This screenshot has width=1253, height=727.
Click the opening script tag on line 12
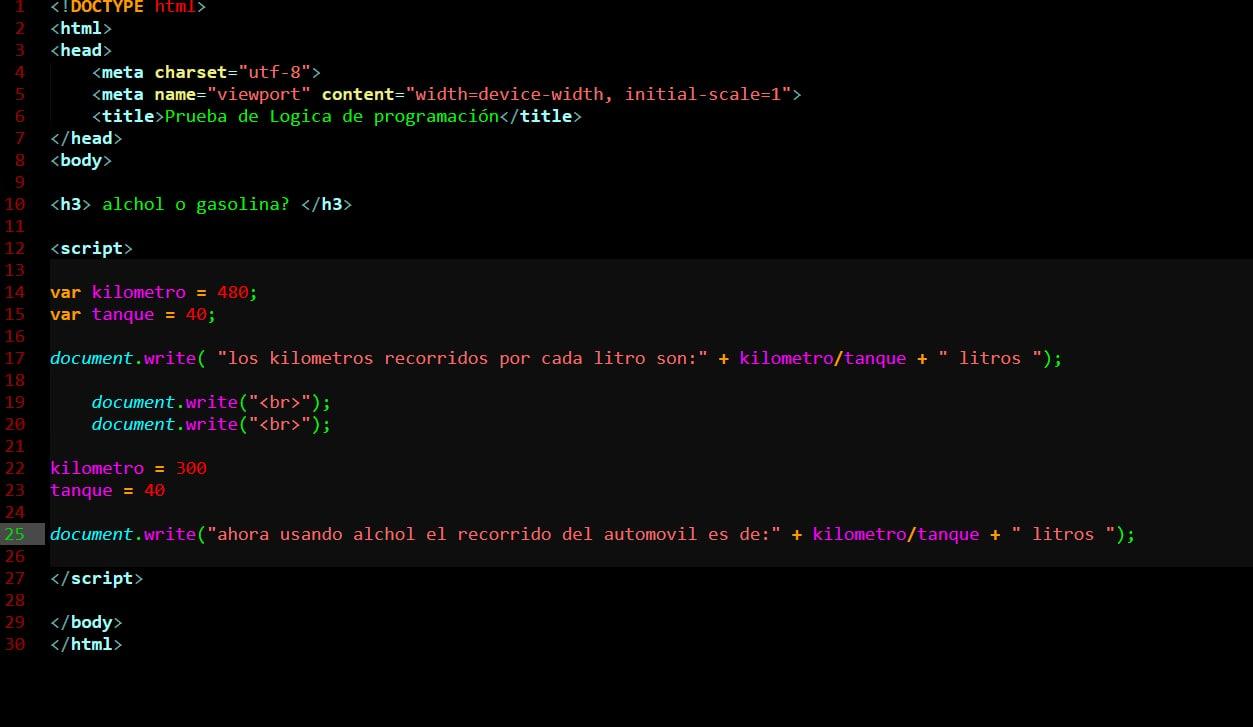pyautogui.click(x=91, y=248)
